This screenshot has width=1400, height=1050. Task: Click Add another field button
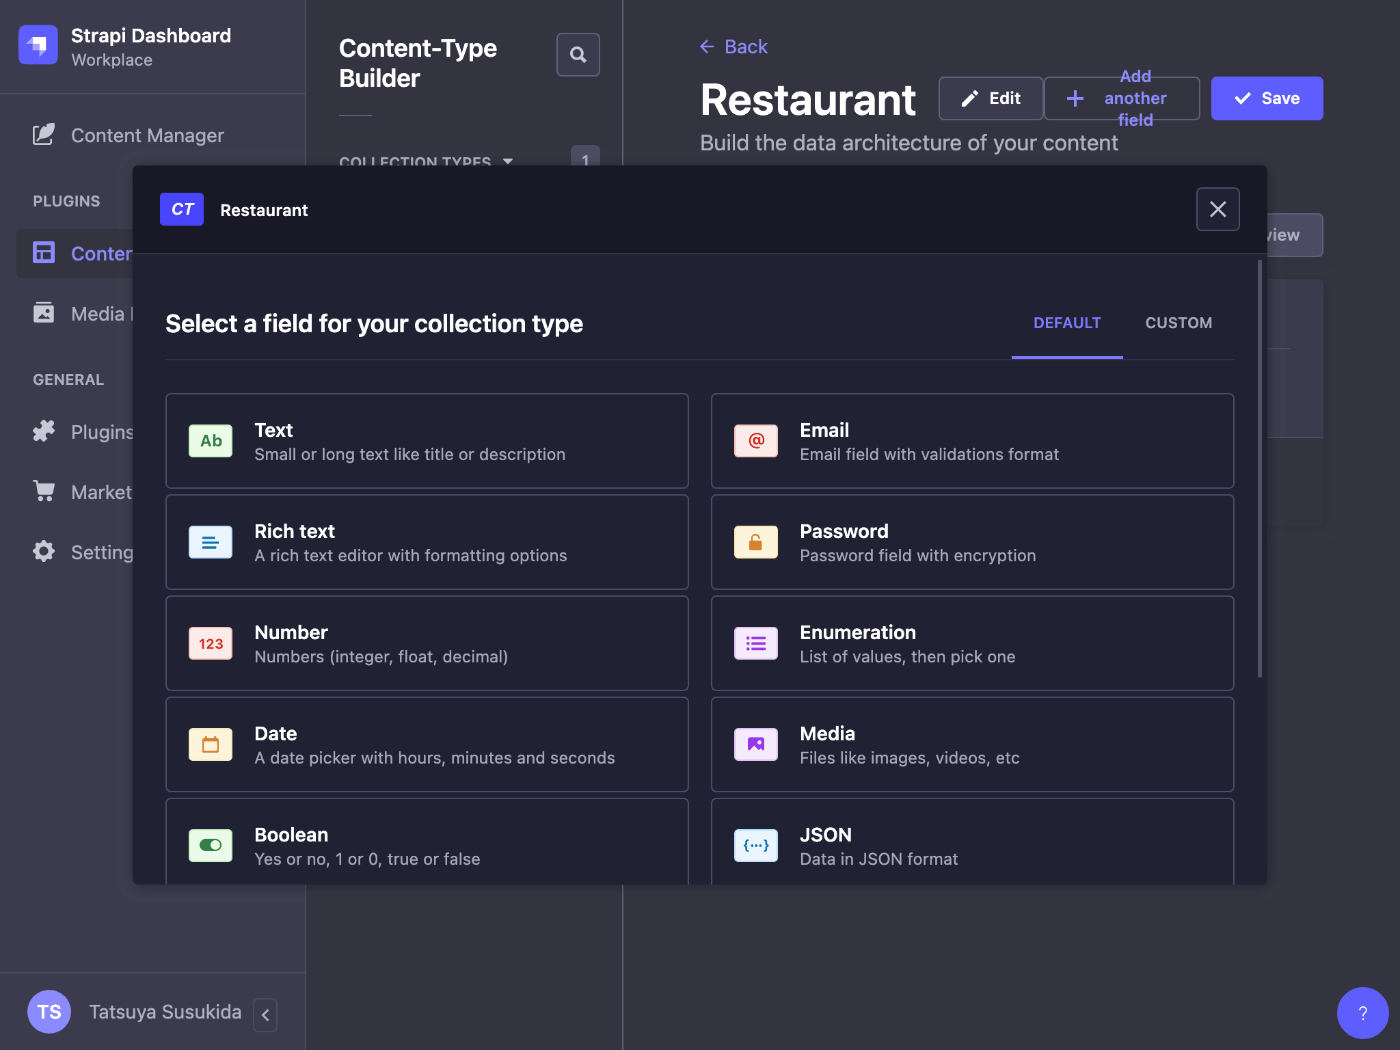pos(1122,98)
